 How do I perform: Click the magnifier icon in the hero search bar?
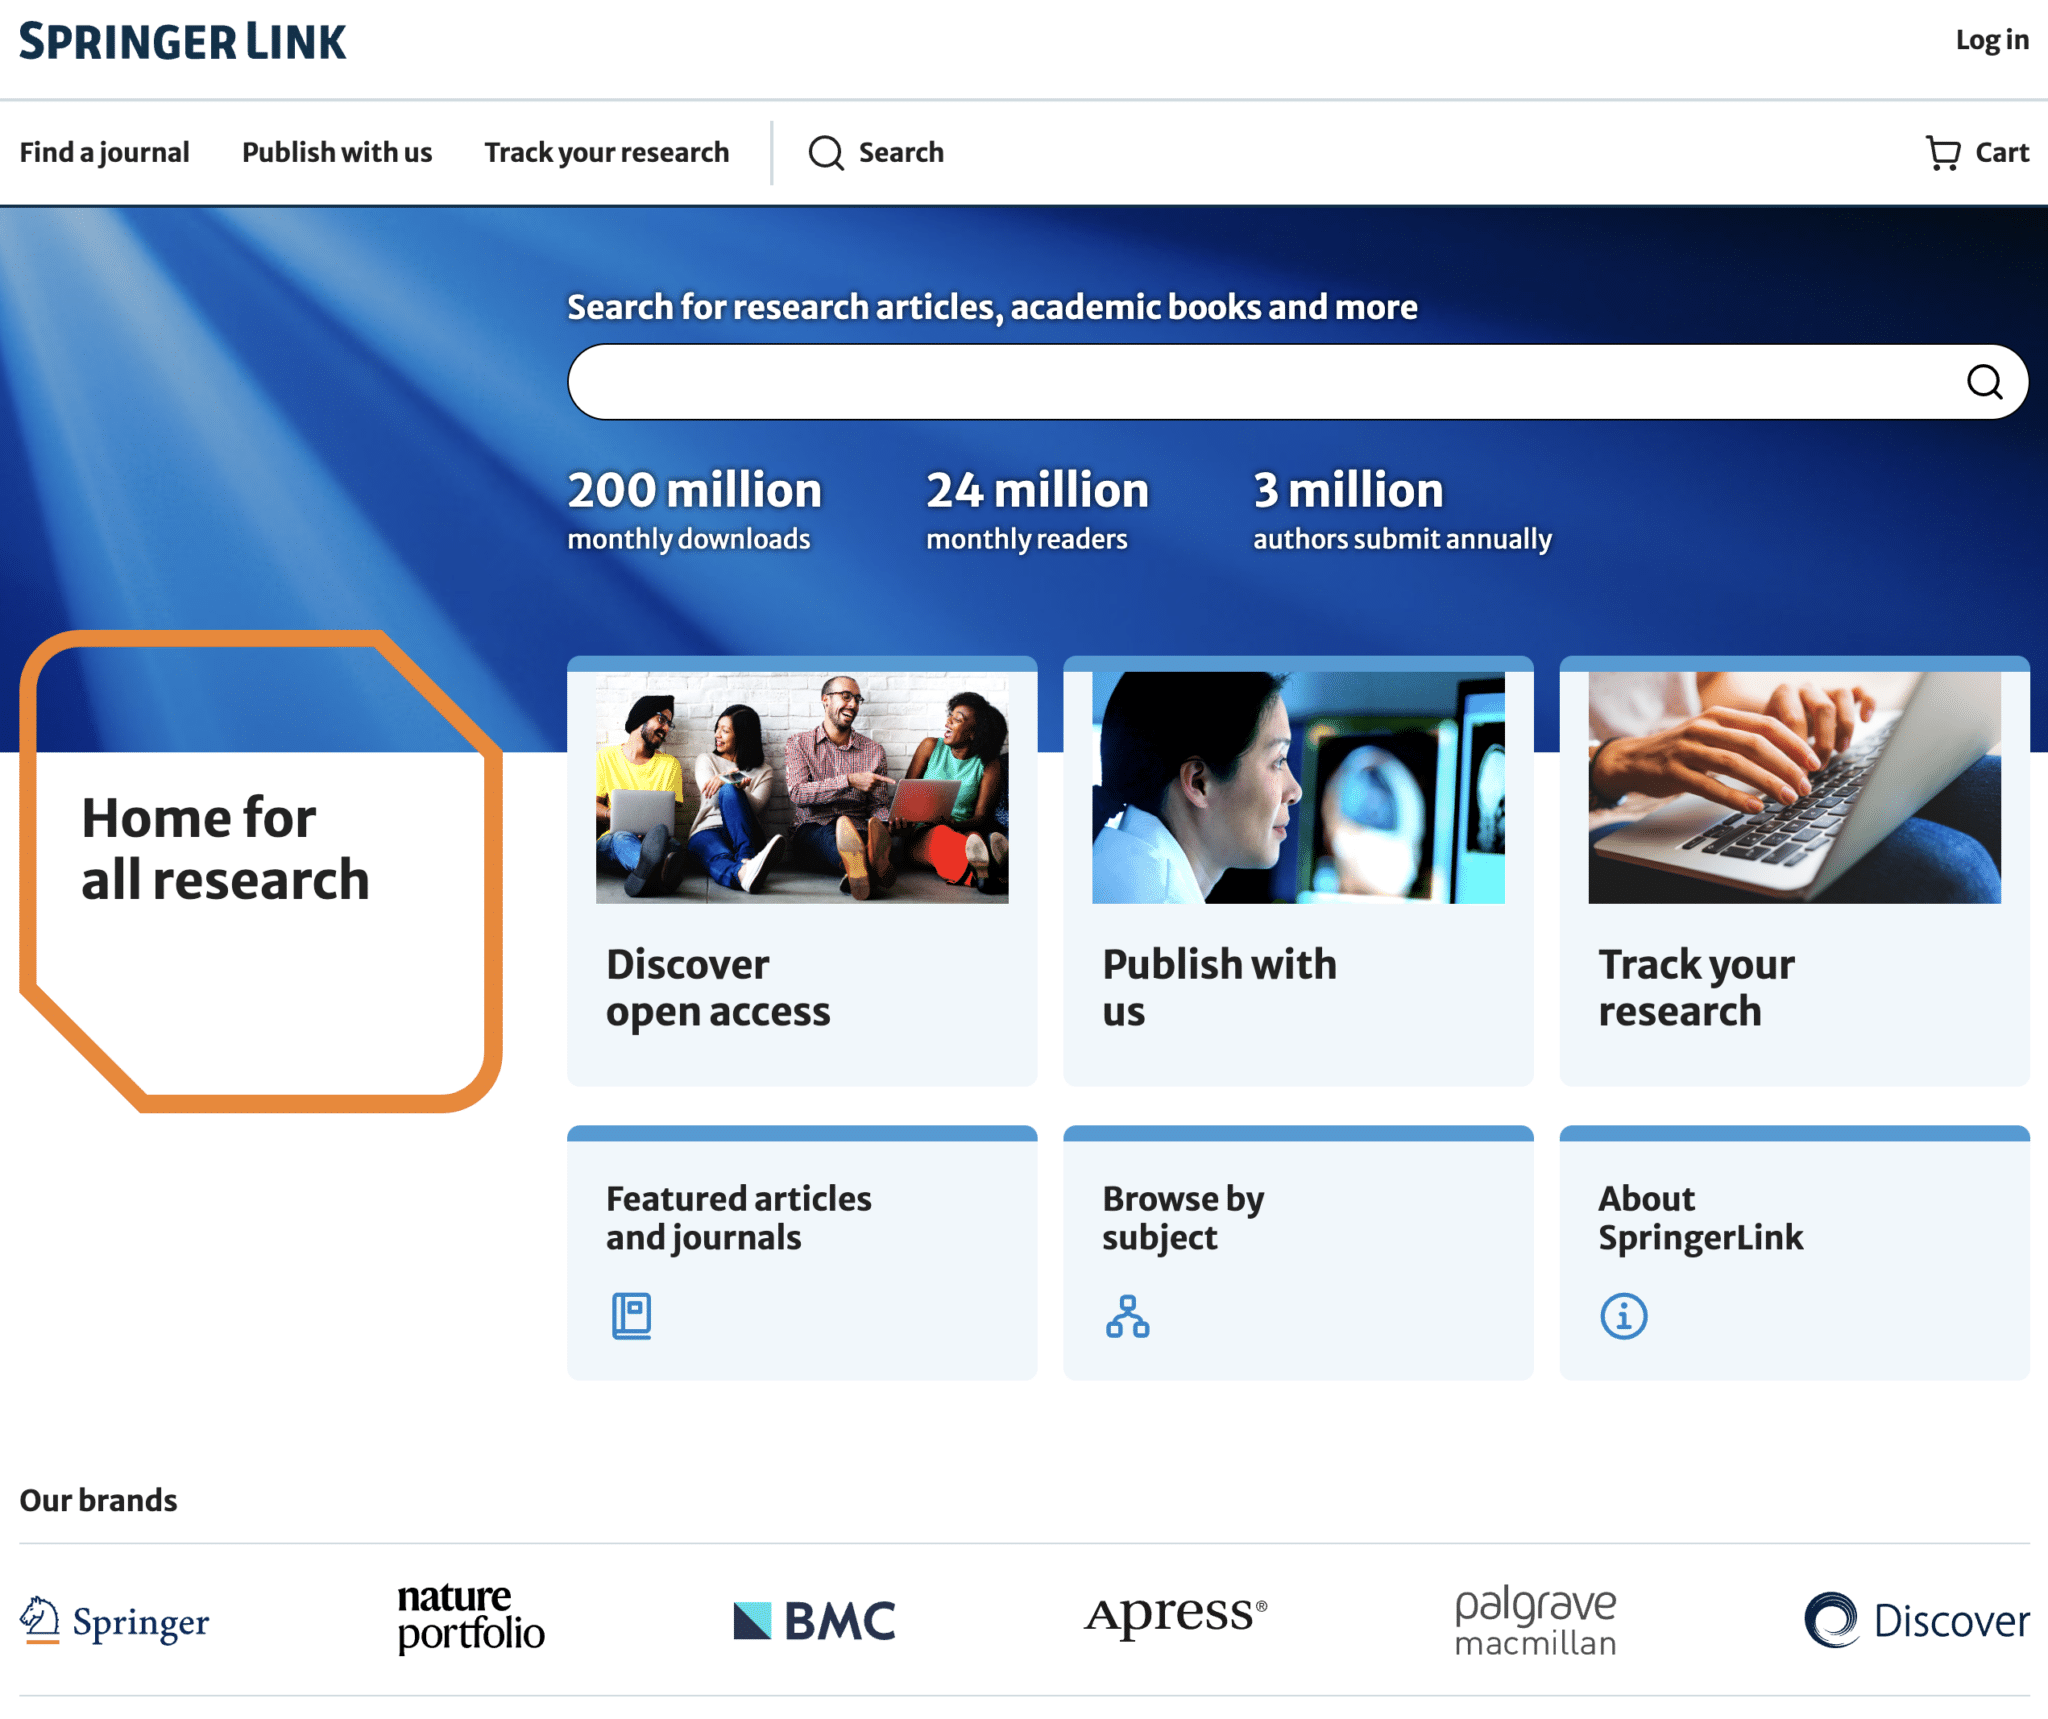click(x=1984, y=381)
